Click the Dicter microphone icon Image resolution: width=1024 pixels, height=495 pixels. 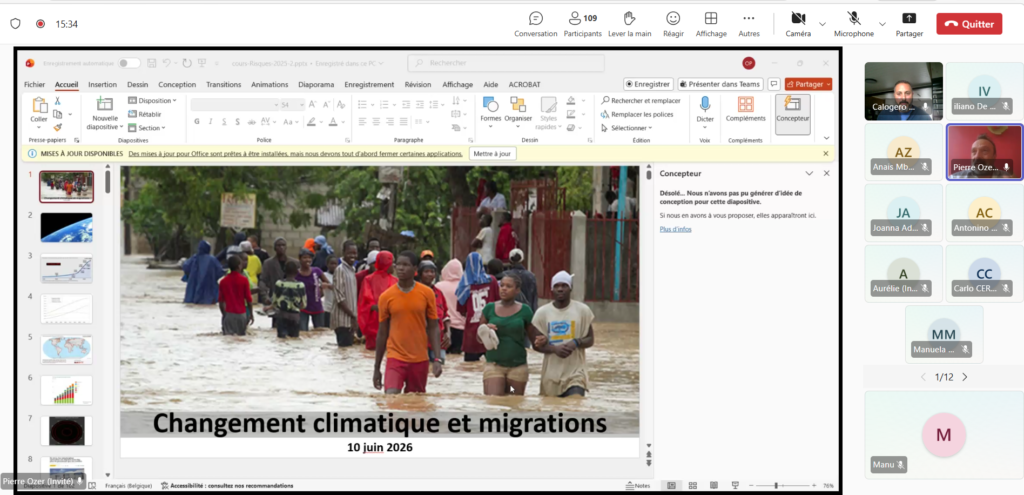pos(705,104)
